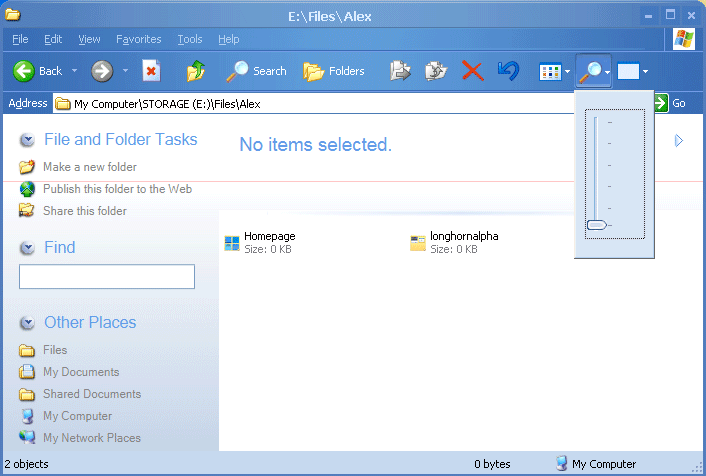
Task: Collapse the Find section
Action: [27, 248]
